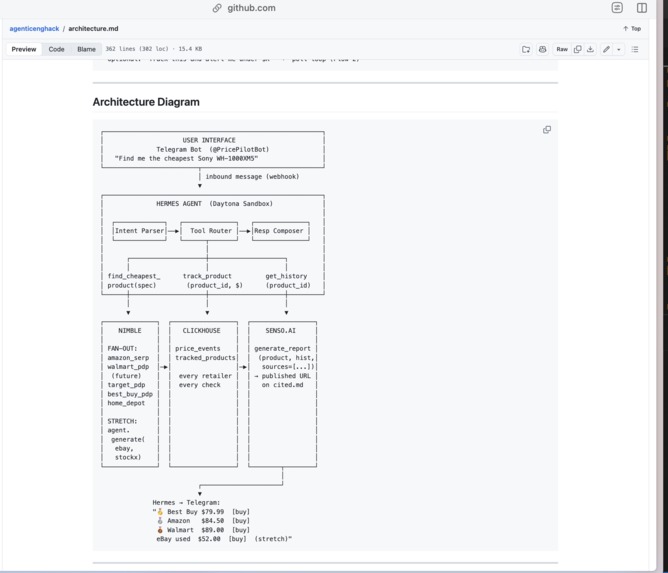
Task: Click the get_history function label
Action: point(286,276)
